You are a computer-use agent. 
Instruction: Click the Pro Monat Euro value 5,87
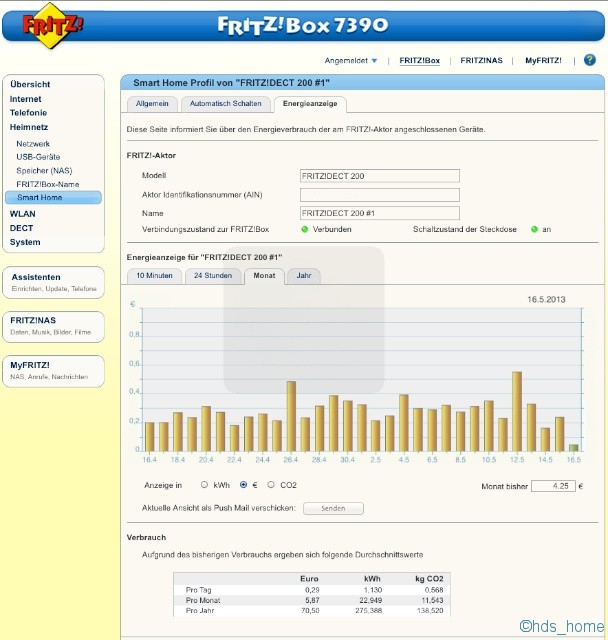click(x=312, y=600)
